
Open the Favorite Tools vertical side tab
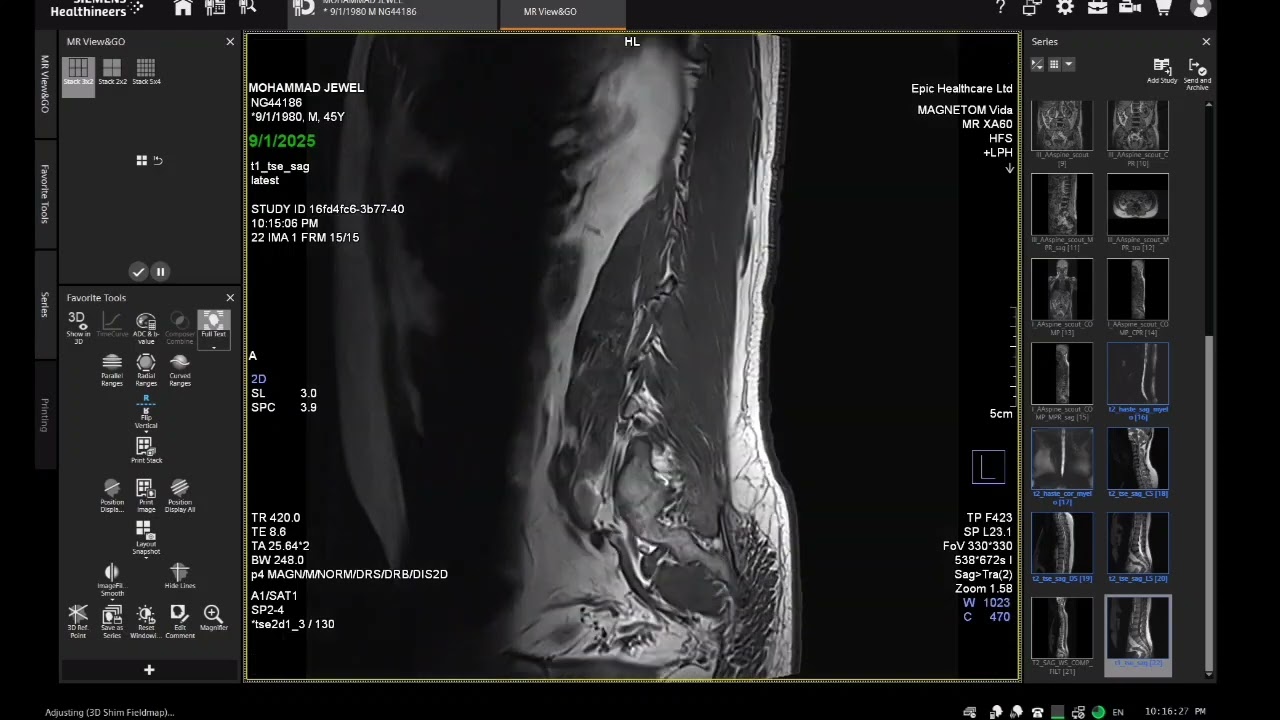click(x=45, y=194)
